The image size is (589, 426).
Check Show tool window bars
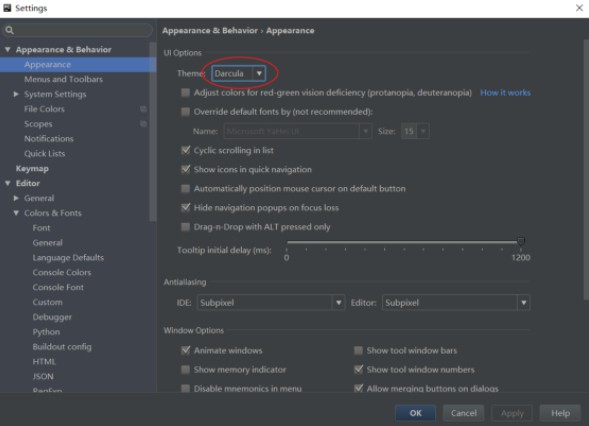point(358,350)
